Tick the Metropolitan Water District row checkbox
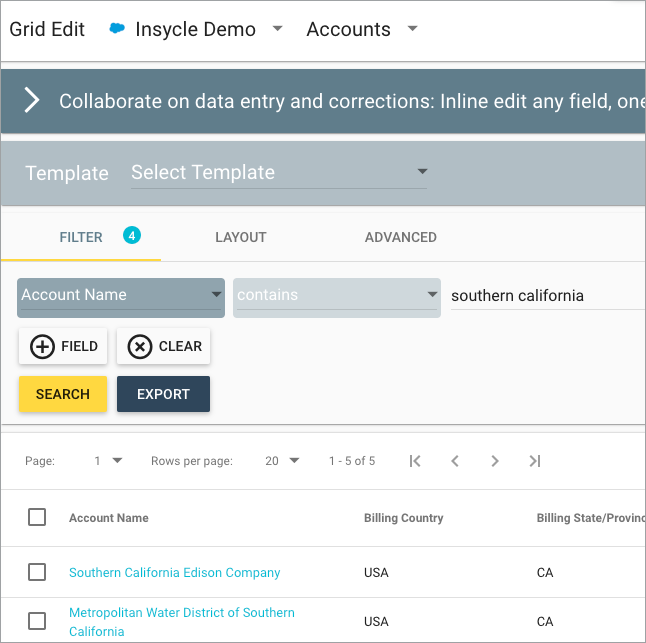The width and height of the screenshot is (646, 643). [x=37, y=621]
